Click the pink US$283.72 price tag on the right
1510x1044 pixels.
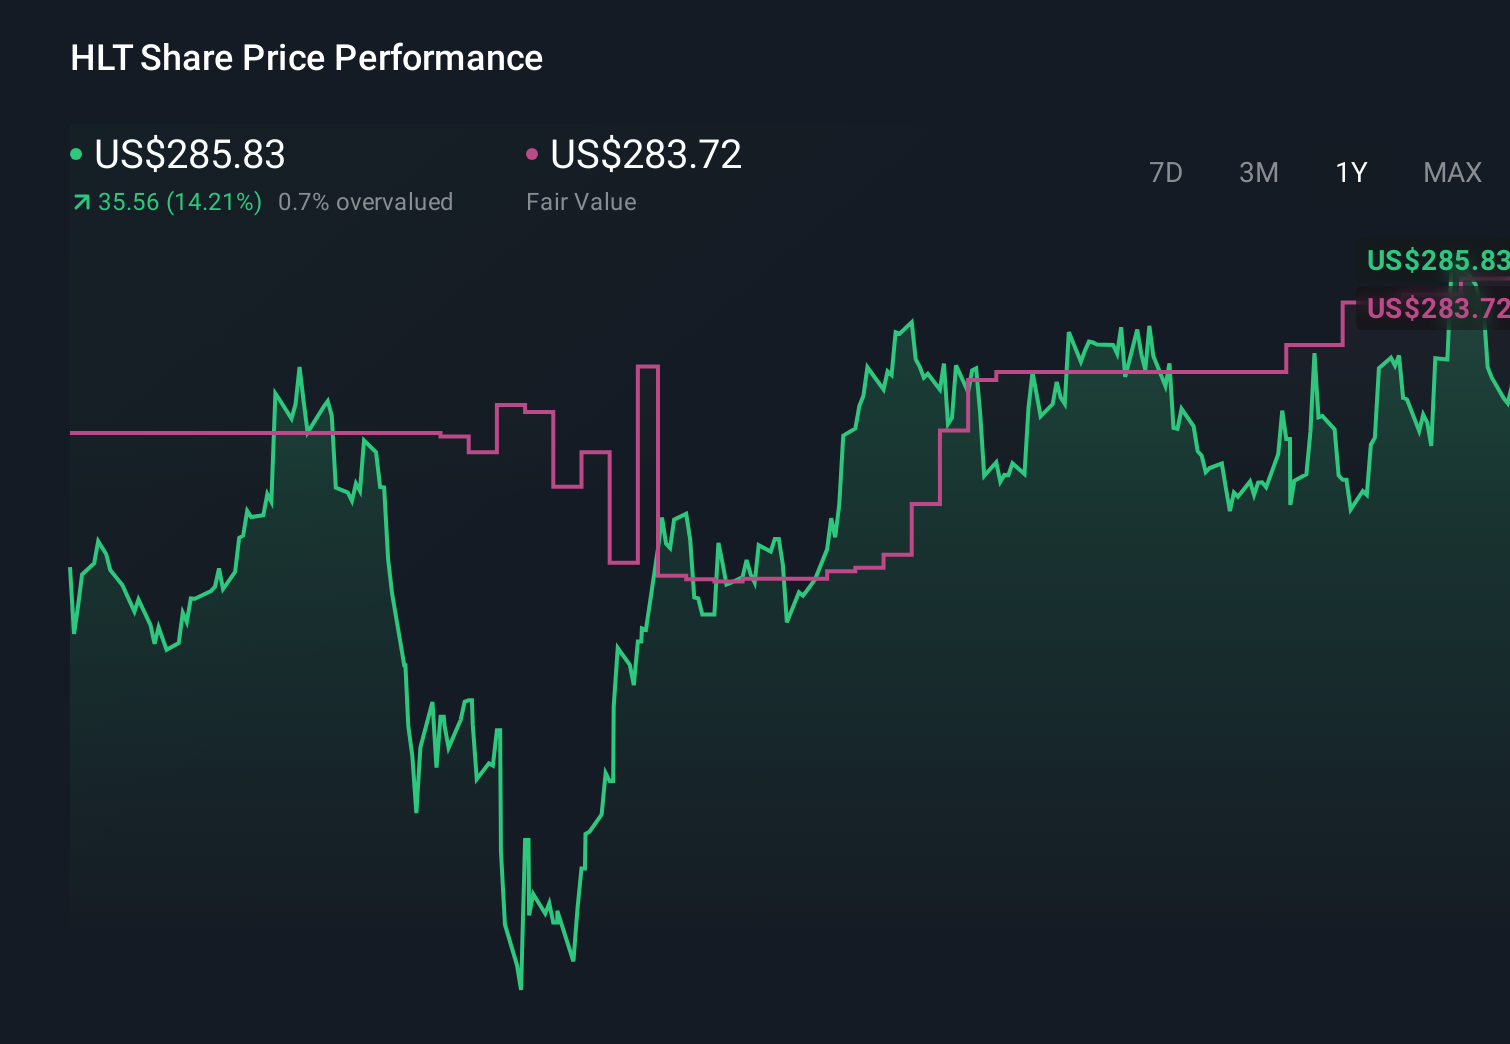(1437, 309)
